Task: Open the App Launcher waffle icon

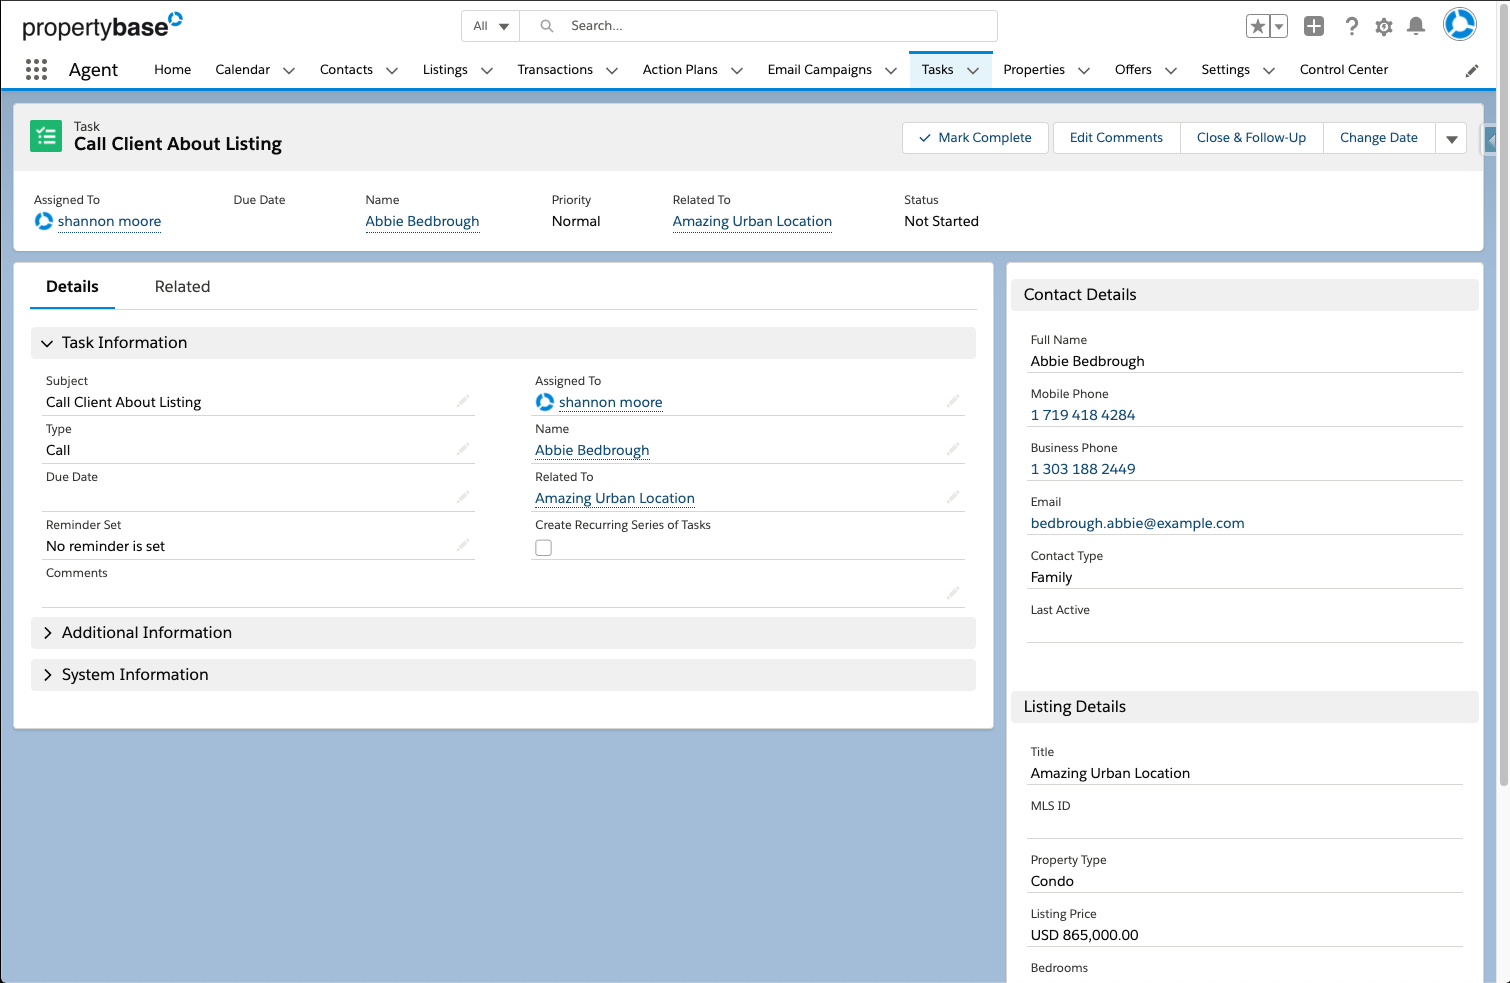Action: (36, 69)
